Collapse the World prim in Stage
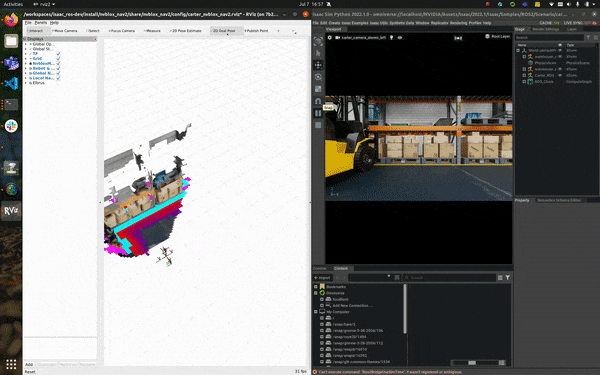Viewport: 600px width, 375px height. [x=518, y=50]
